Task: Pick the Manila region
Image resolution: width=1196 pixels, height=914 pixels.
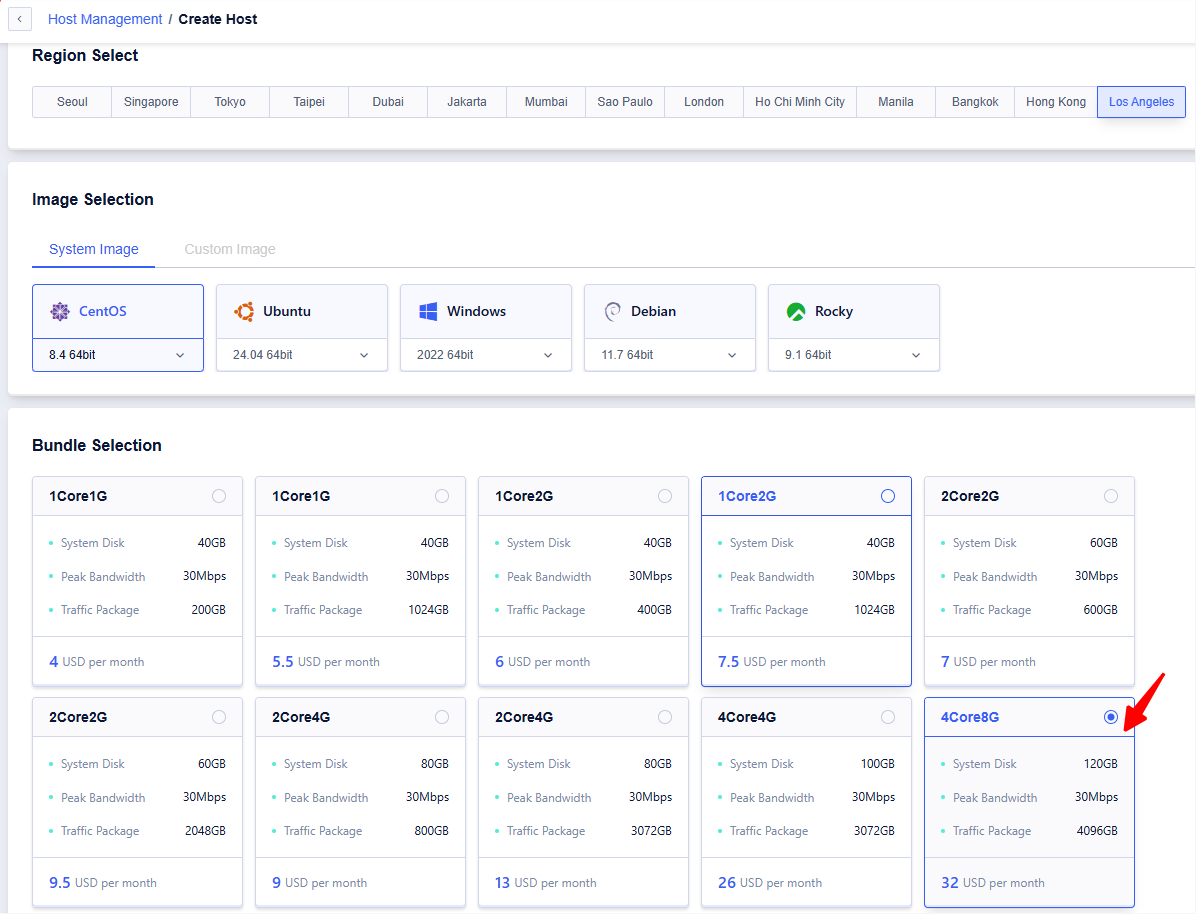Action: pyautogui.click(x=895, y=102)
